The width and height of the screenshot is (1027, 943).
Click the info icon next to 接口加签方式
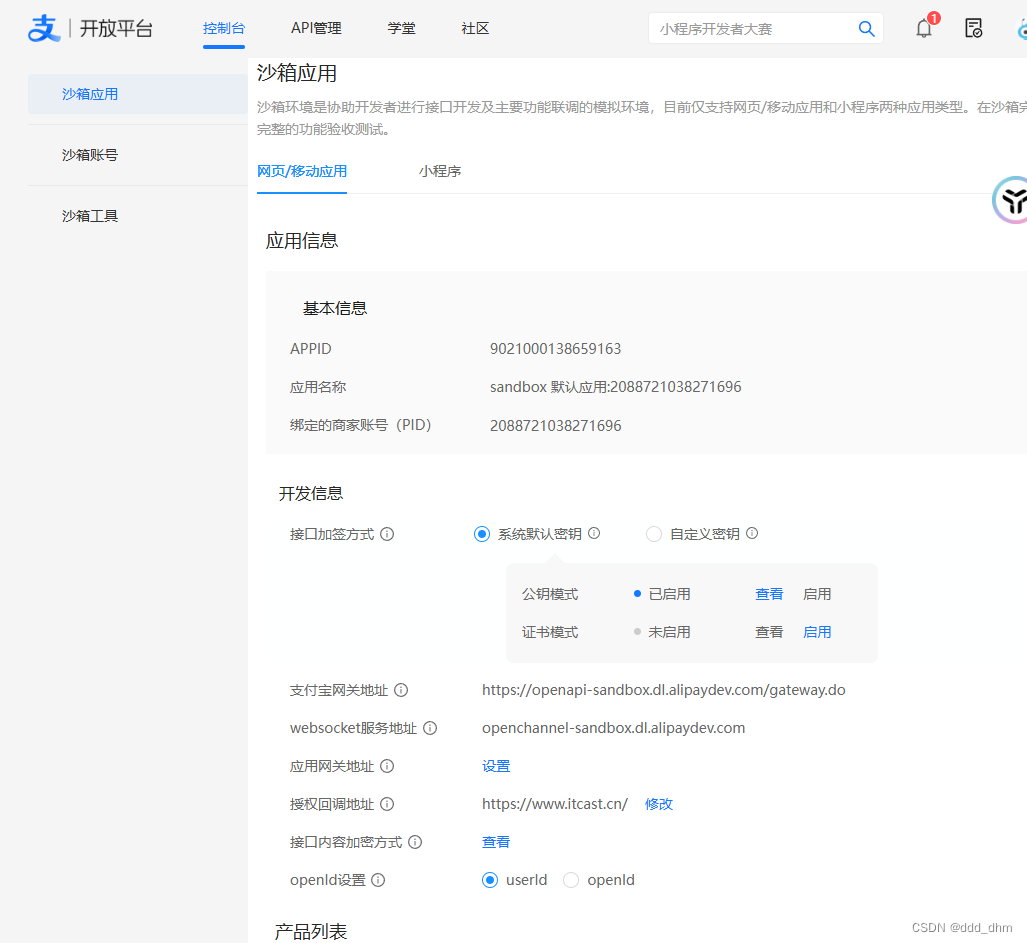[x=385, y=534]
